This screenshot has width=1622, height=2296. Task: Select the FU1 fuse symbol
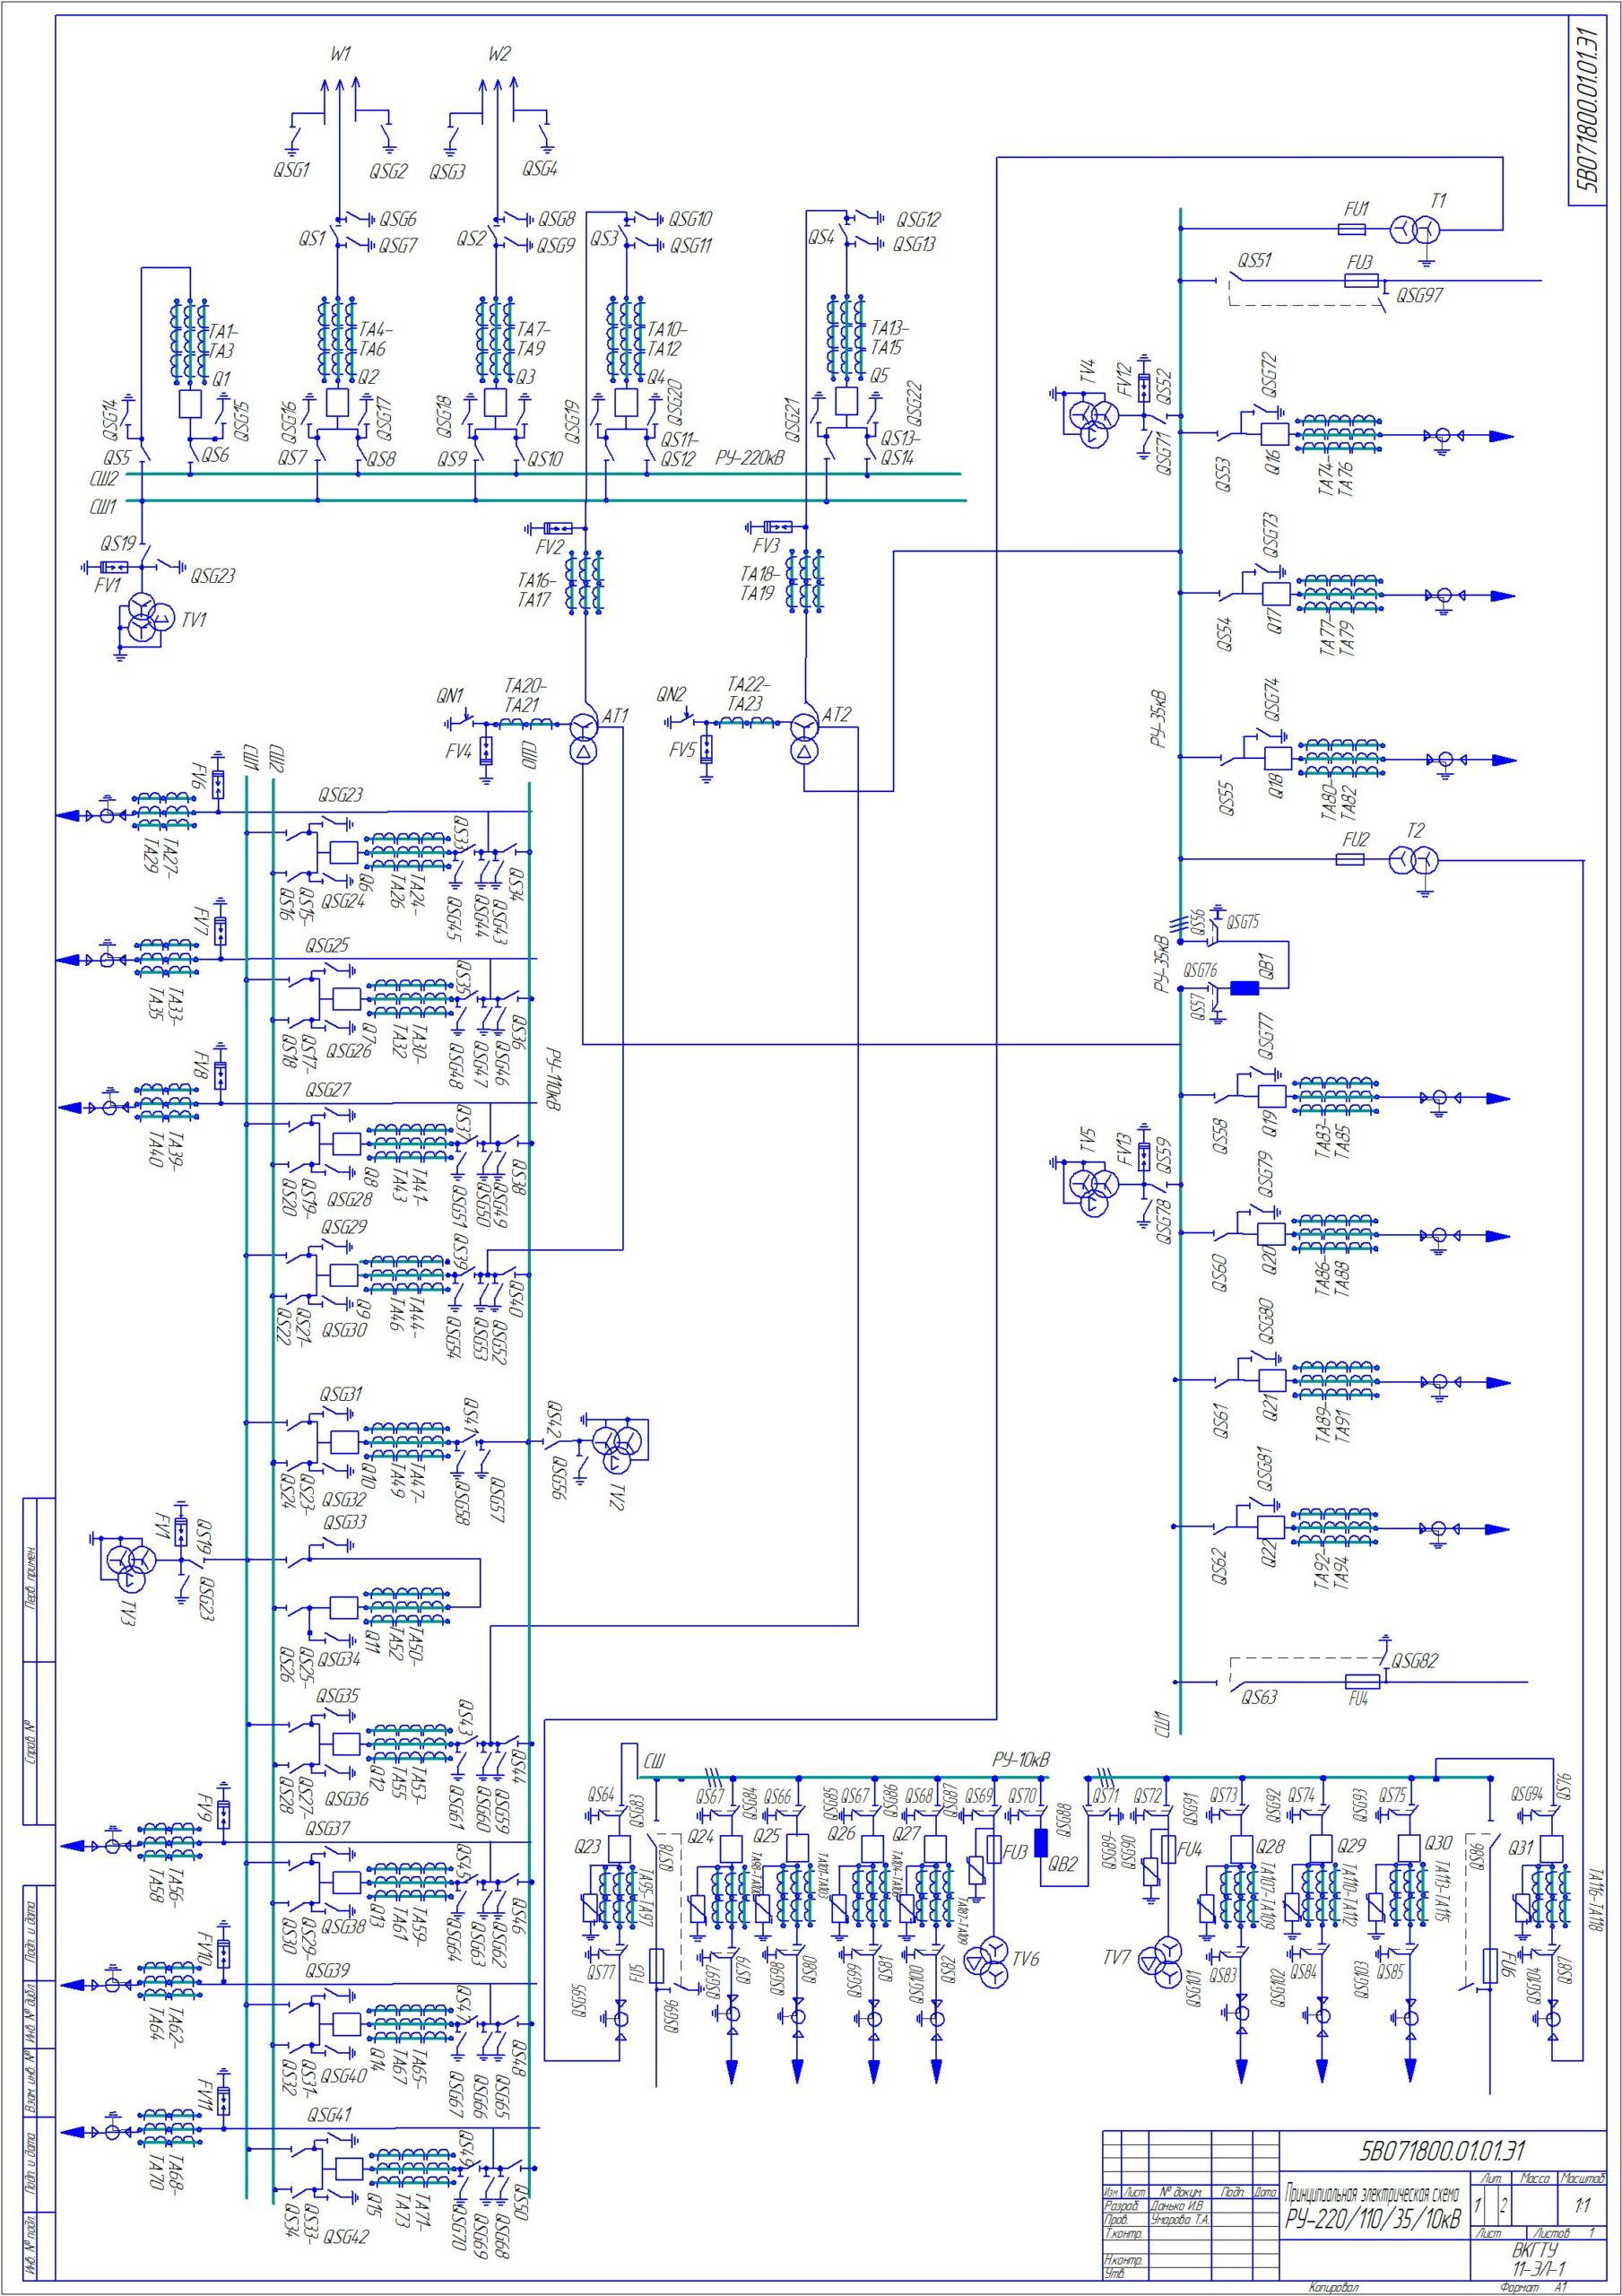pos(1352,229)
